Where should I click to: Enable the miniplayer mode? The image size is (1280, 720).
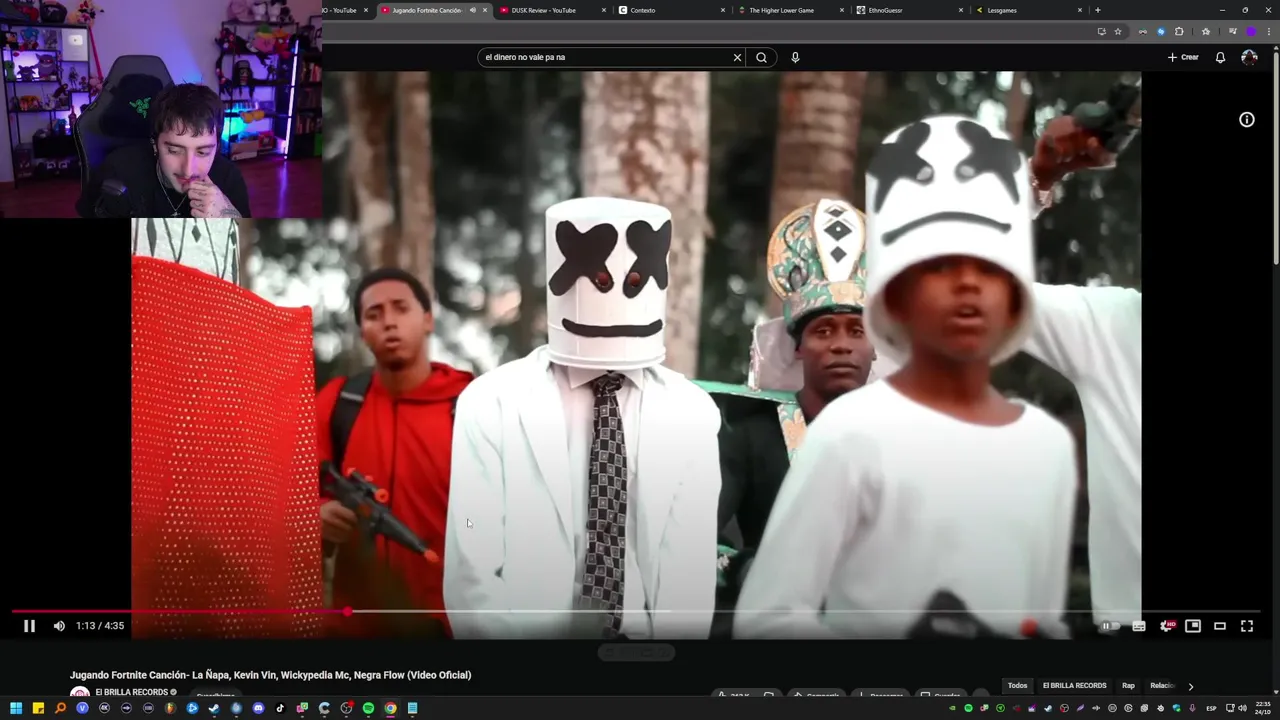click(1193, 626)
